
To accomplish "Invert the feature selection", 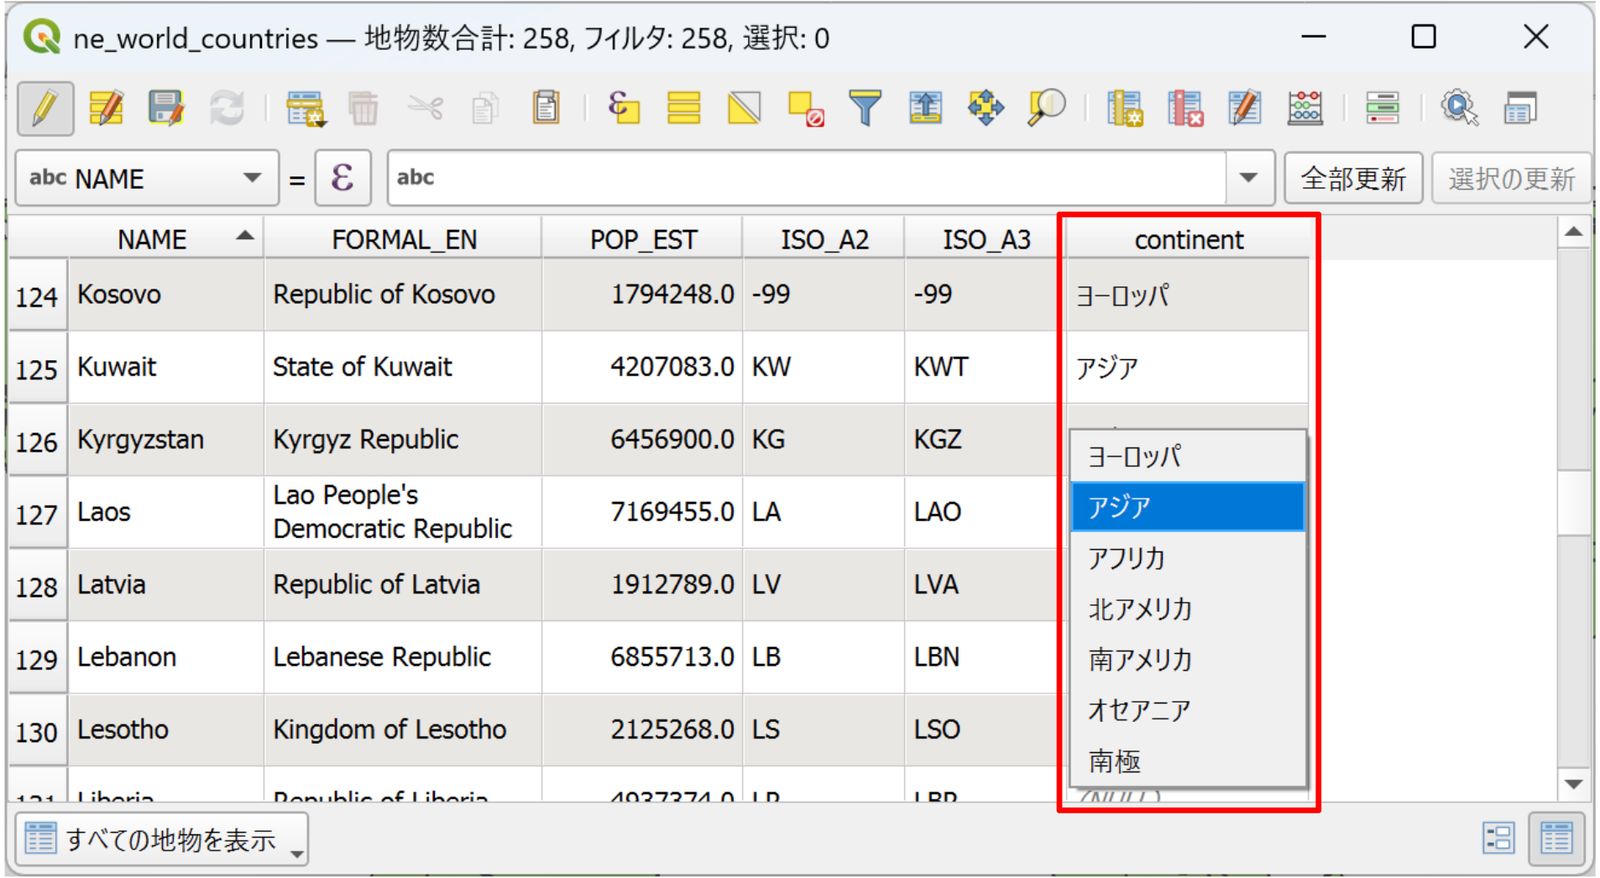I will tap(744, 108).
